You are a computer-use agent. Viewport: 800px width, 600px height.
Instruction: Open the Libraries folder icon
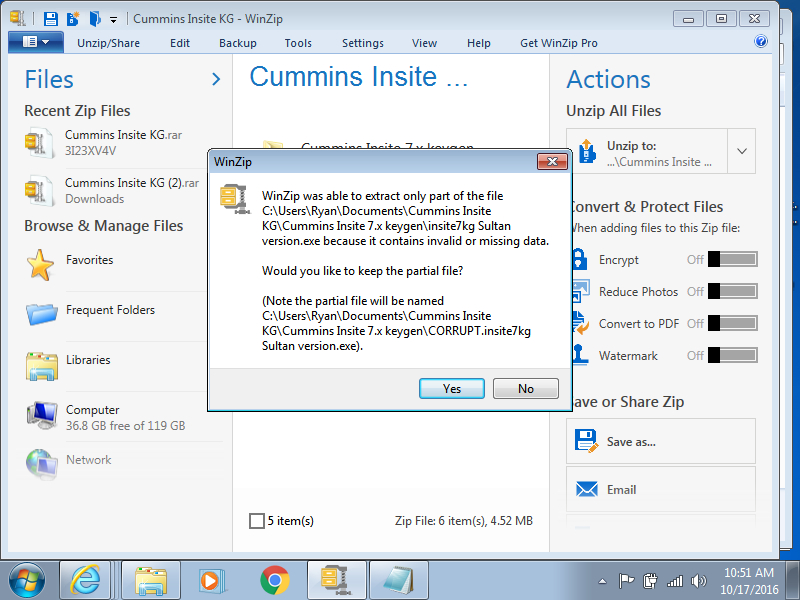pyautogui.click(x=41, y=366)
